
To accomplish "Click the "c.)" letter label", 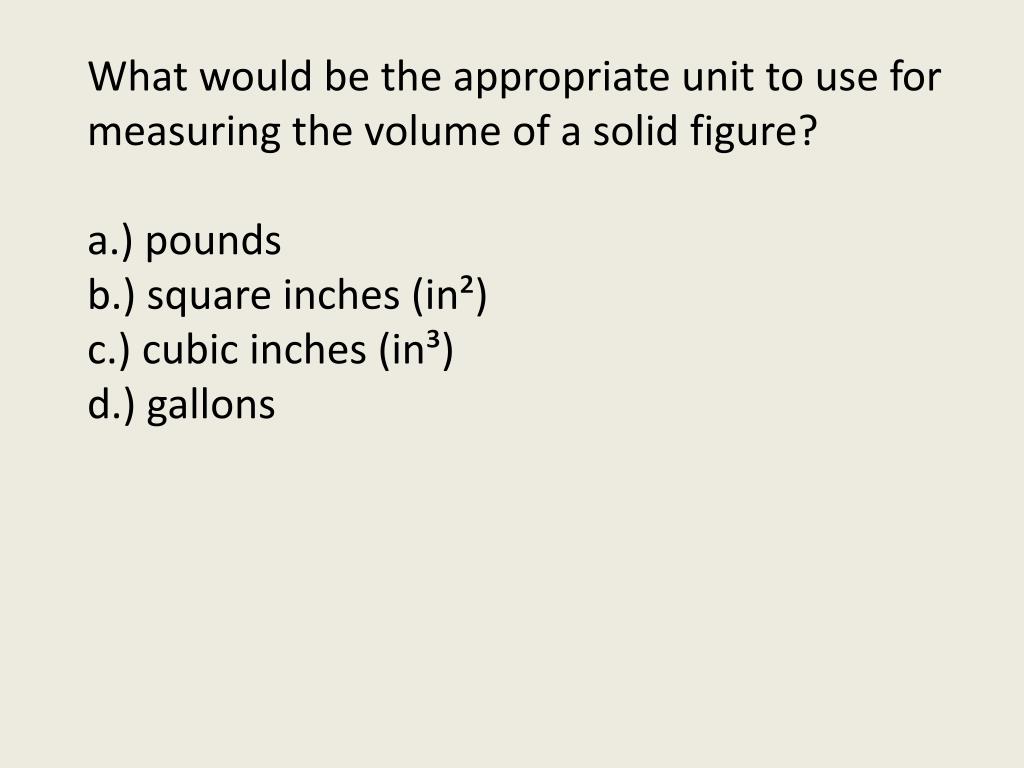I will coord(109,350).
